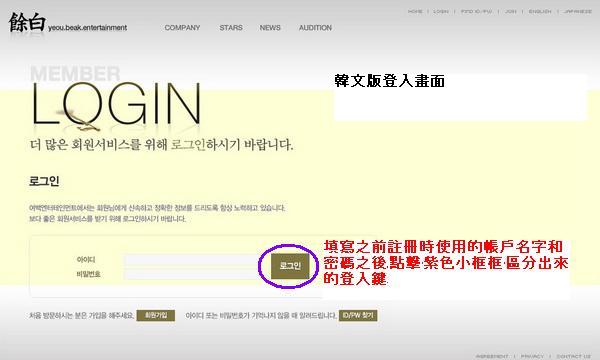Go to HOME in top links

[415, 11]
